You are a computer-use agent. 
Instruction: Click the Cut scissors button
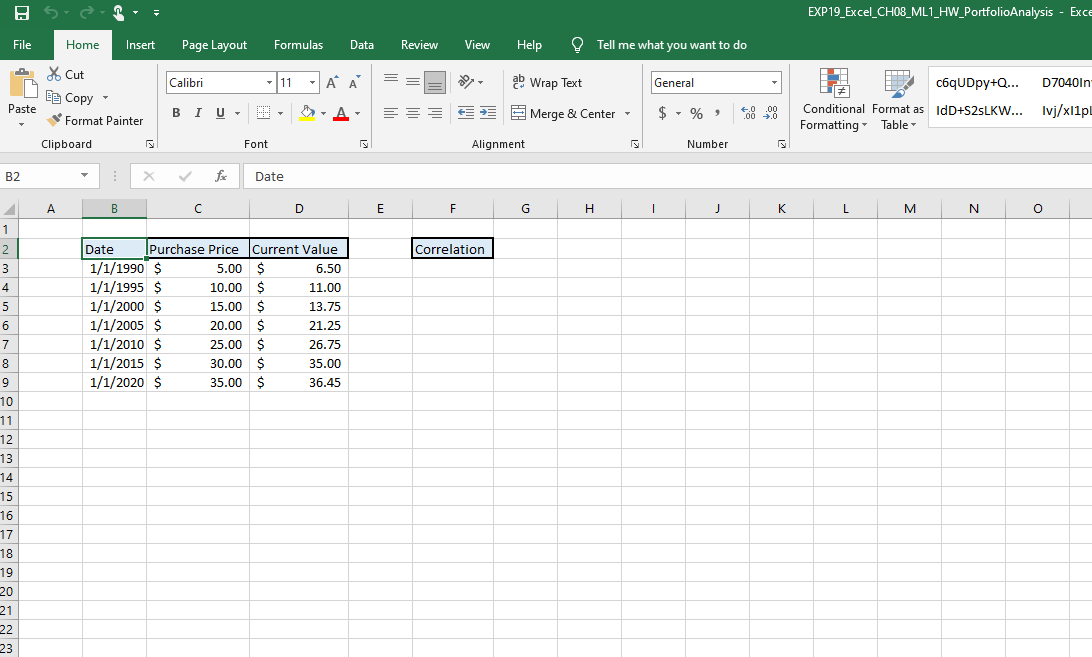pyautogui.click(x=65, y=75)
